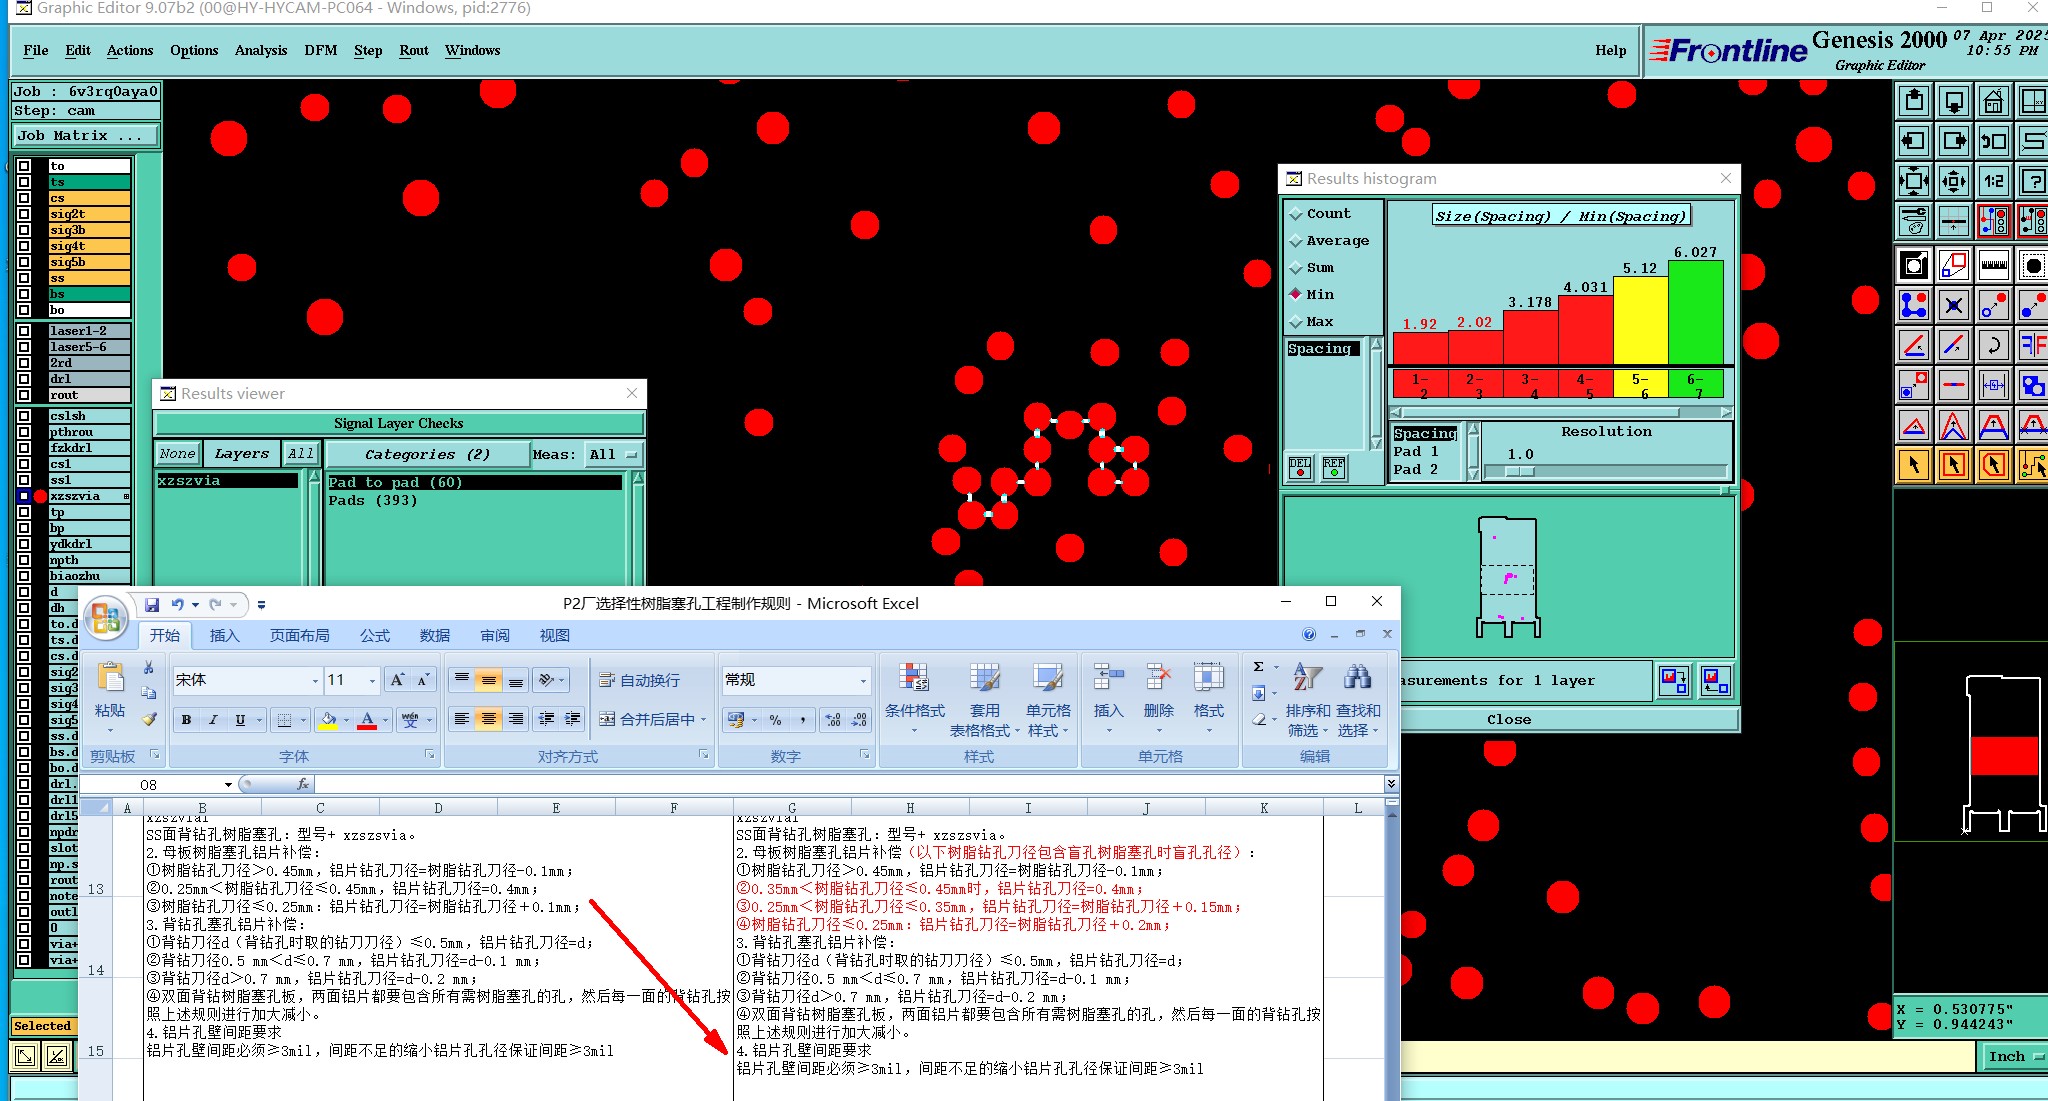The height and width of the screenshot is (1101, 2048).
Task: Switch to the 公式 ribbon tab
Action: [x=375, y=635]
